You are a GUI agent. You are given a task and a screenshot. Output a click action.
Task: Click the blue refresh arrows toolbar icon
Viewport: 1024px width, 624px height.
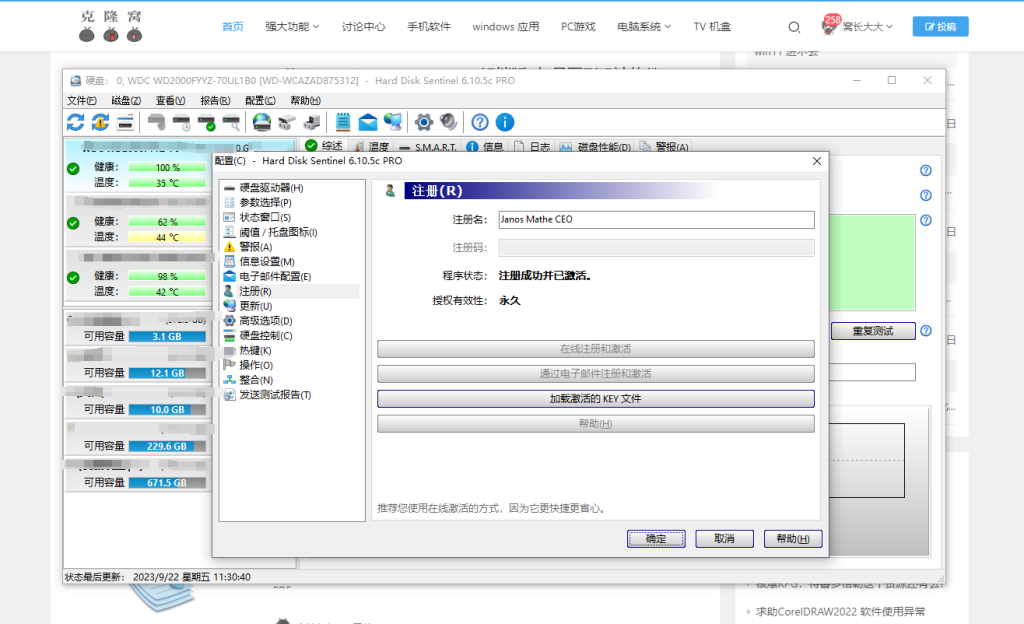[75, 122]
